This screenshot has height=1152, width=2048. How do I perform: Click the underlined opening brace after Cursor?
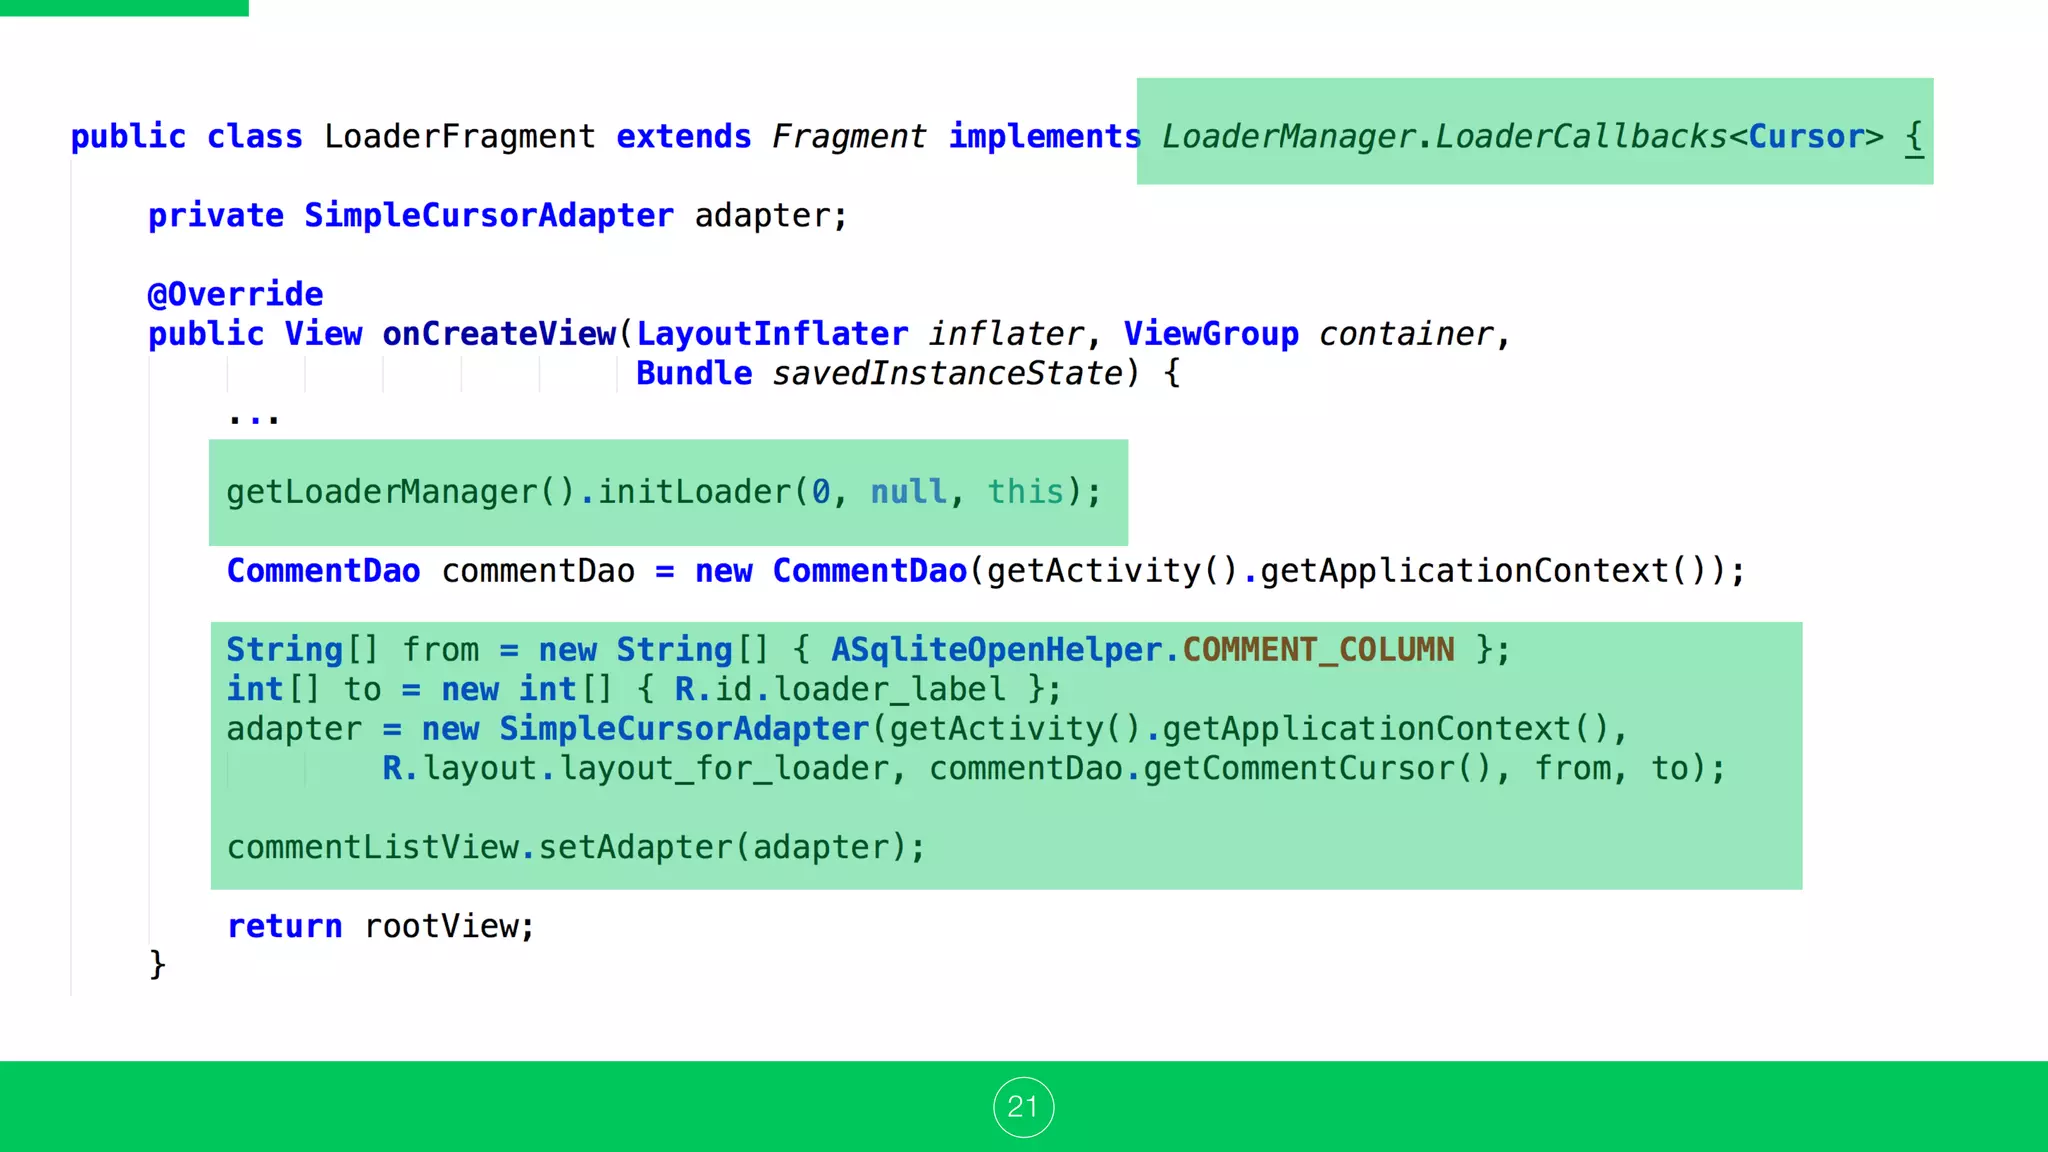click(x=1913, y=136)
